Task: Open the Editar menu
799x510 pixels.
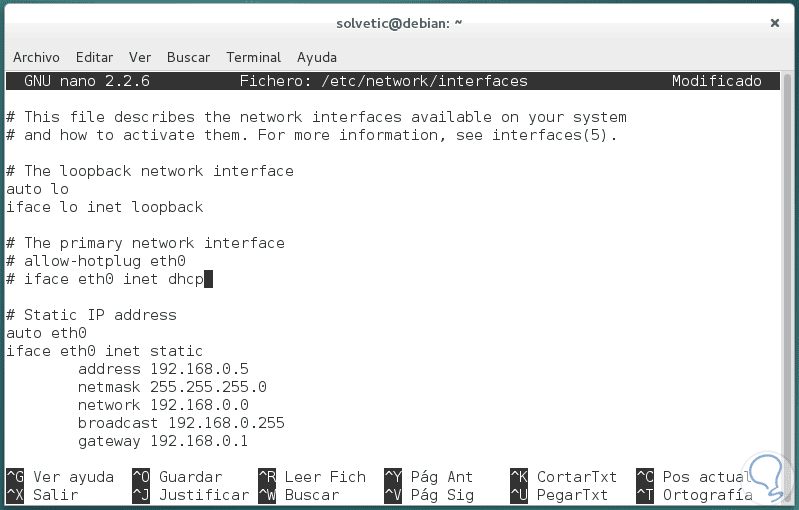Action: pyautogui.click(x=94, y=57)
